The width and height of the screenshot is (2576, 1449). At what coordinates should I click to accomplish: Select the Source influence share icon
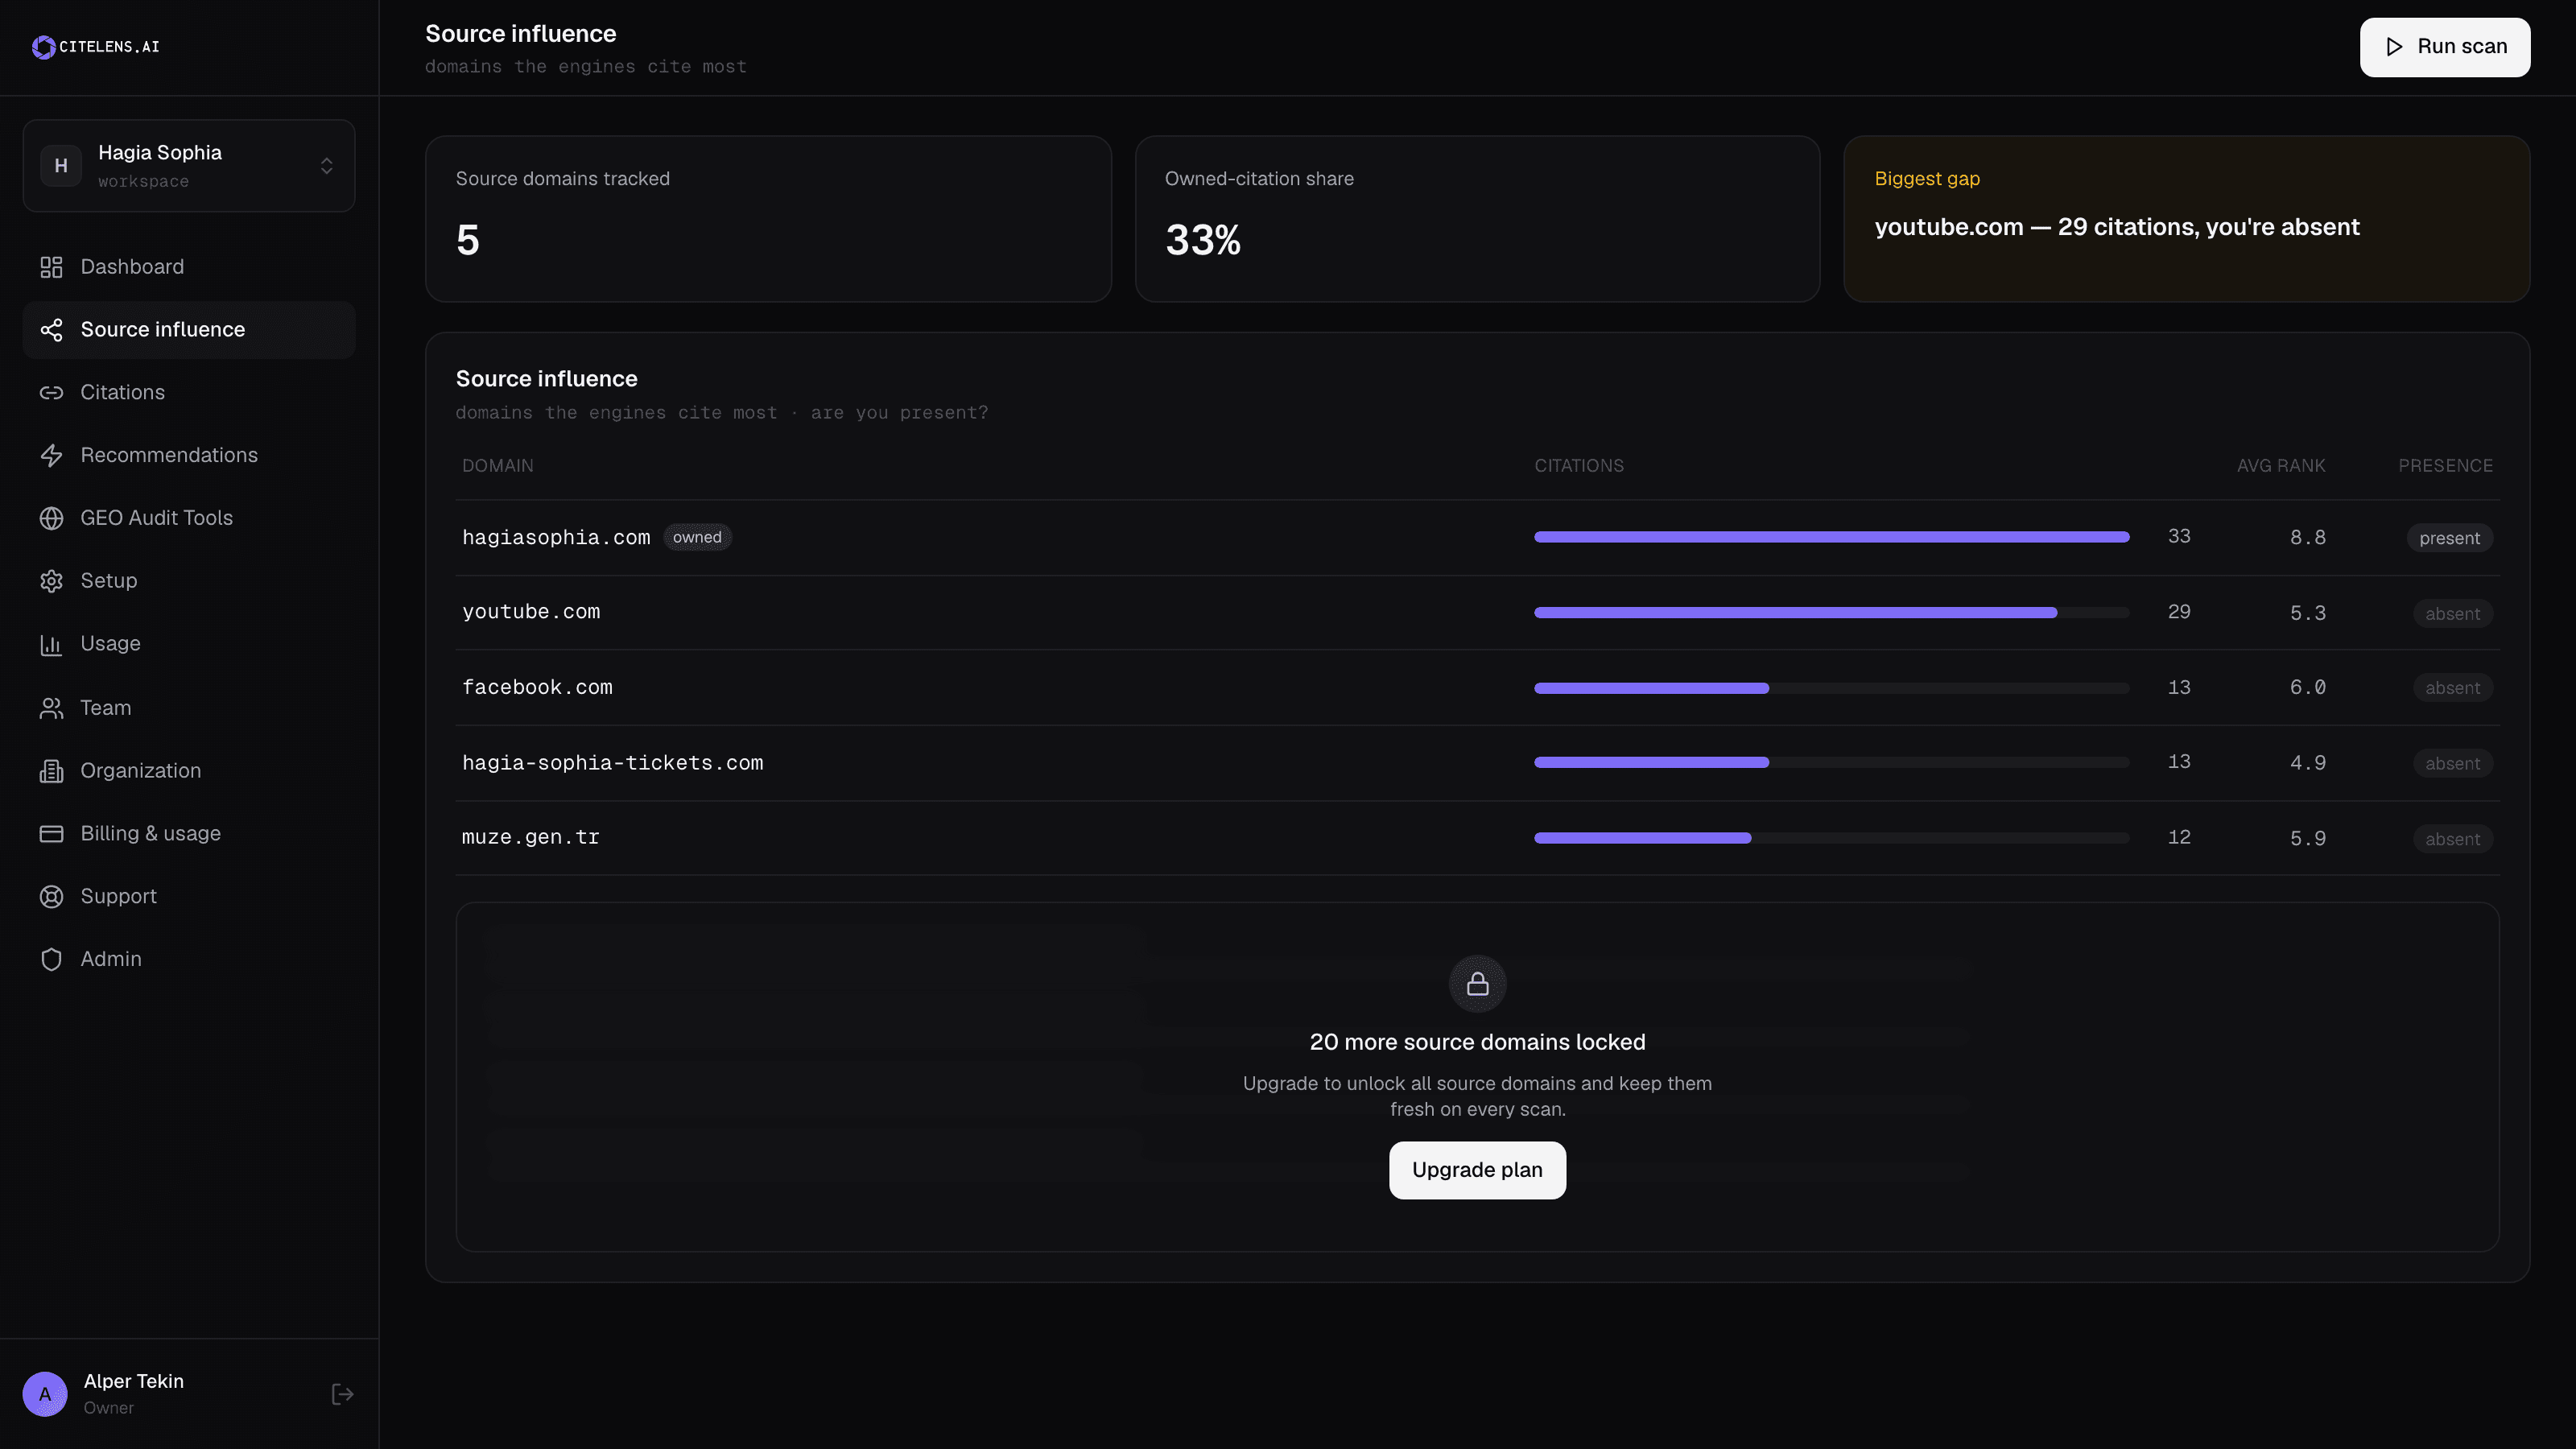51,330
